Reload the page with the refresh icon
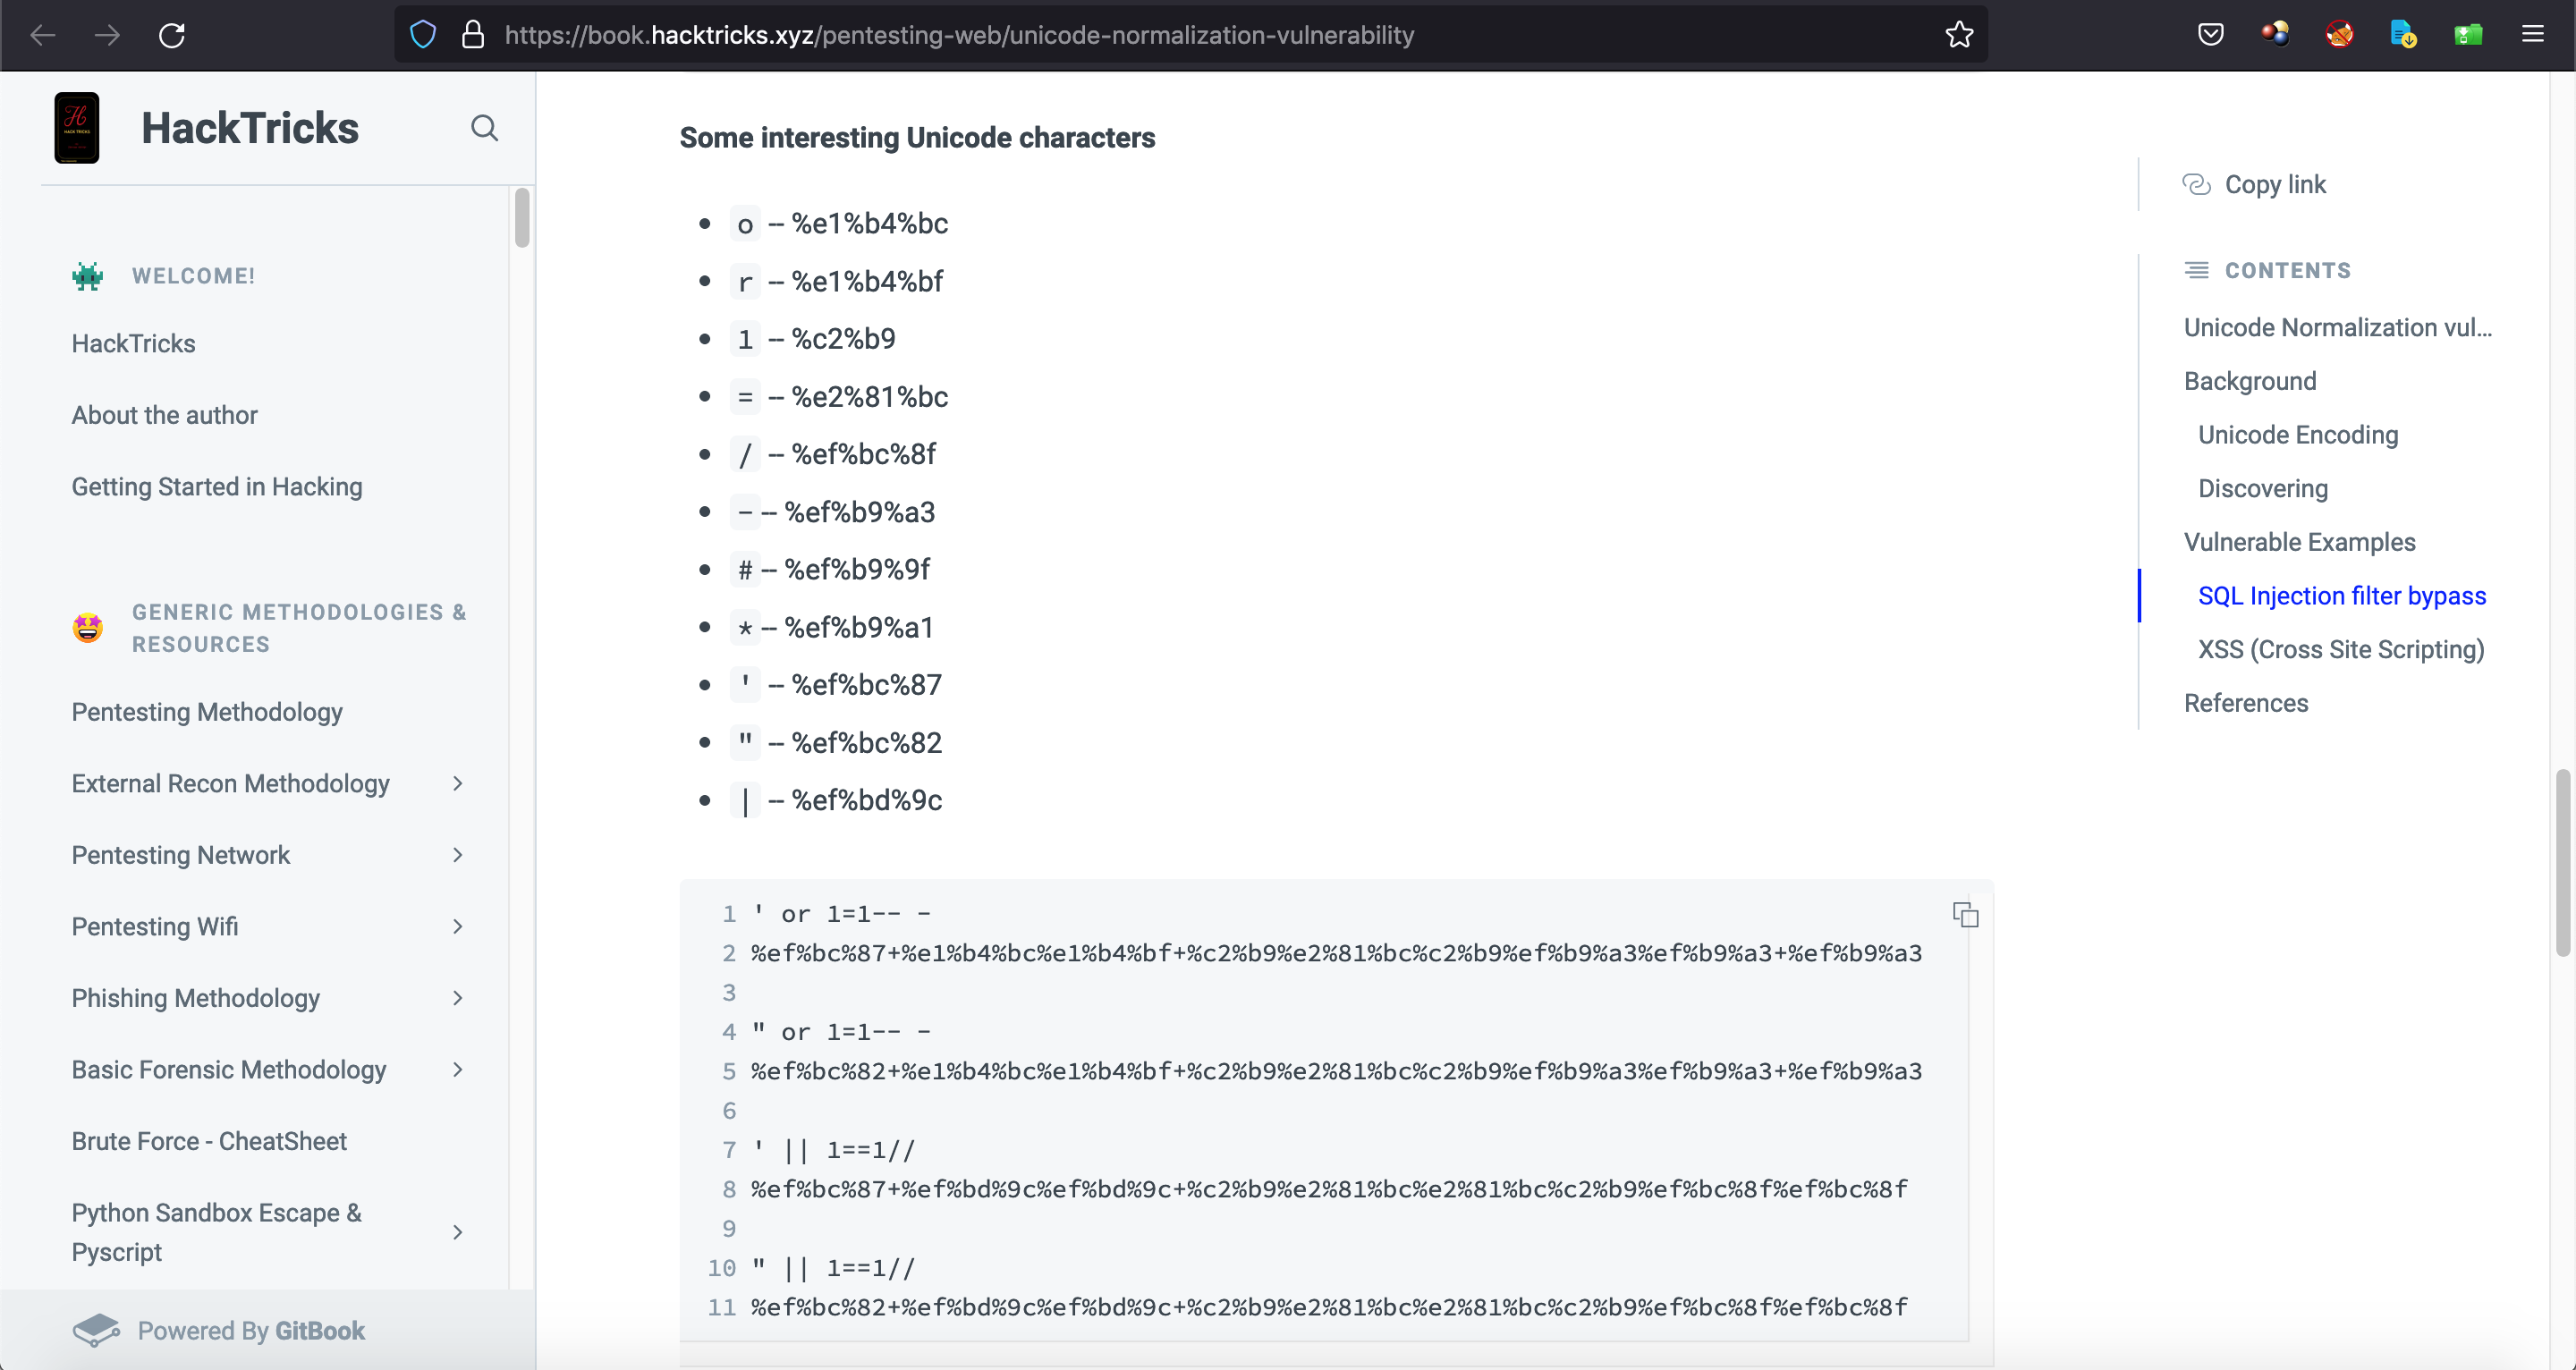 coord(172,35)
